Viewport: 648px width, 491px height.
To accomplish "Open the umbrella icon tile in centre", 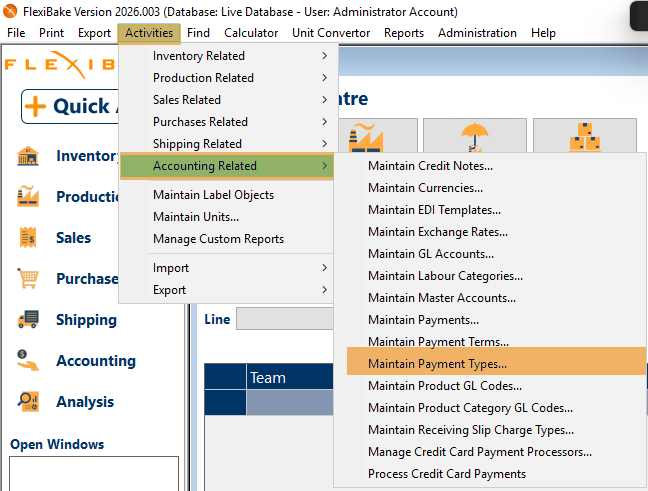I will click(475, 136).
